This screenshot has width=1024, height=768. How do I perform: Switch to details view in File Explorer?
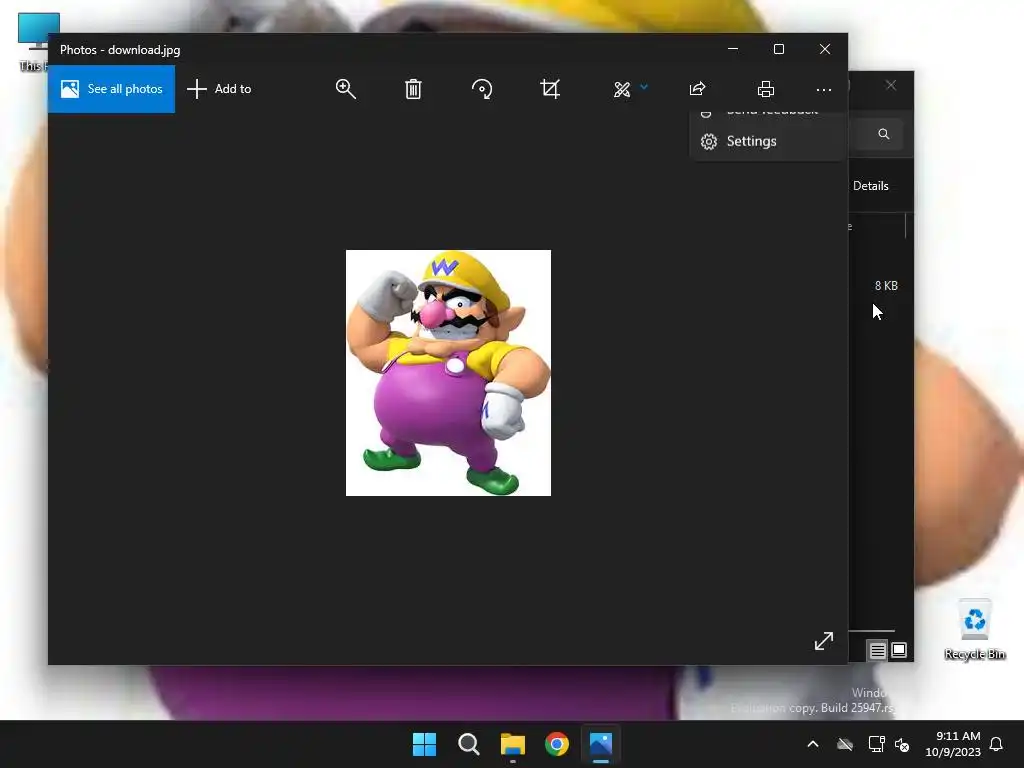tap(878, 650)
